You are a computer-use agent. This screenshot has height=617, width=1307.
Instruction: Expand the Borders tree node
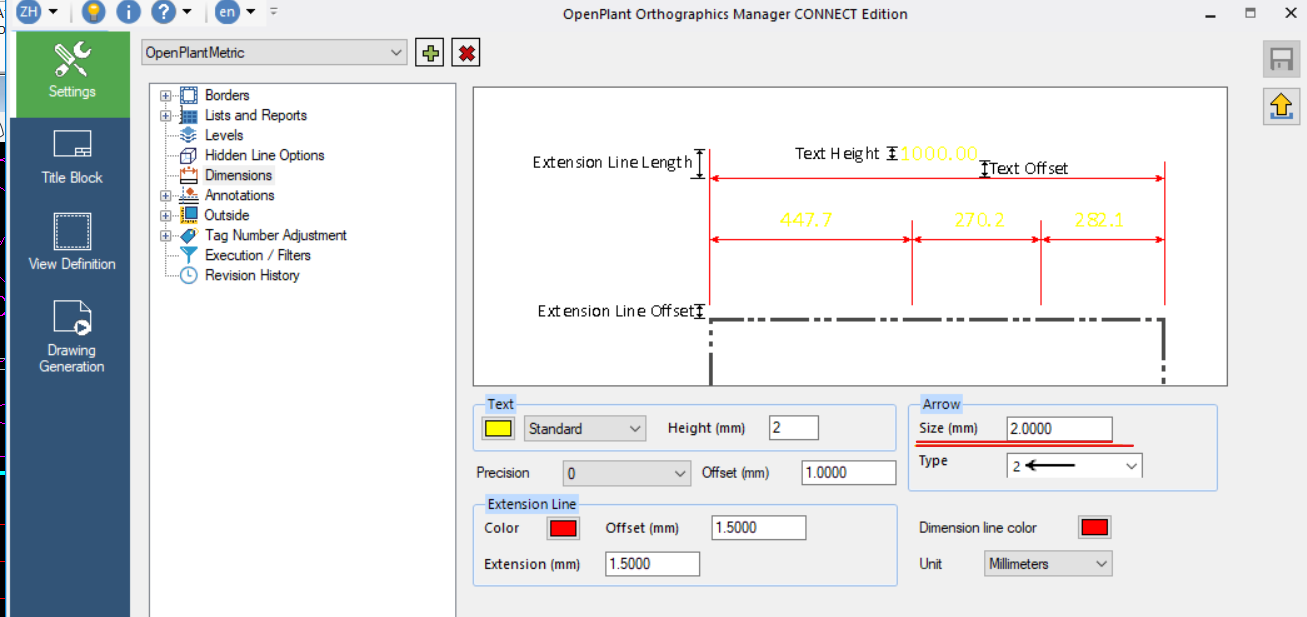pos(166,96)
